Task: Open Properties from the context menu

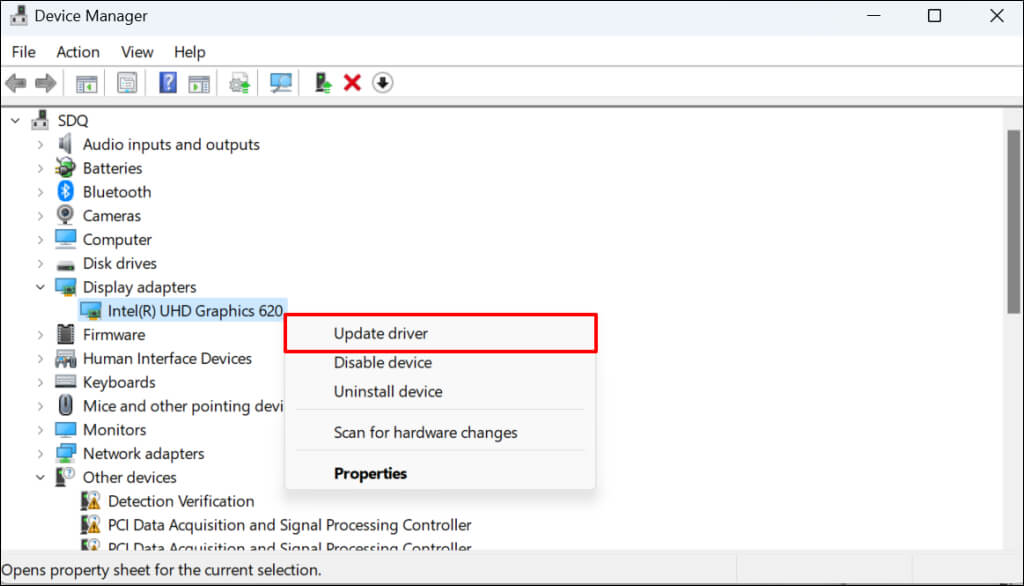Action: tap(441, 474)
